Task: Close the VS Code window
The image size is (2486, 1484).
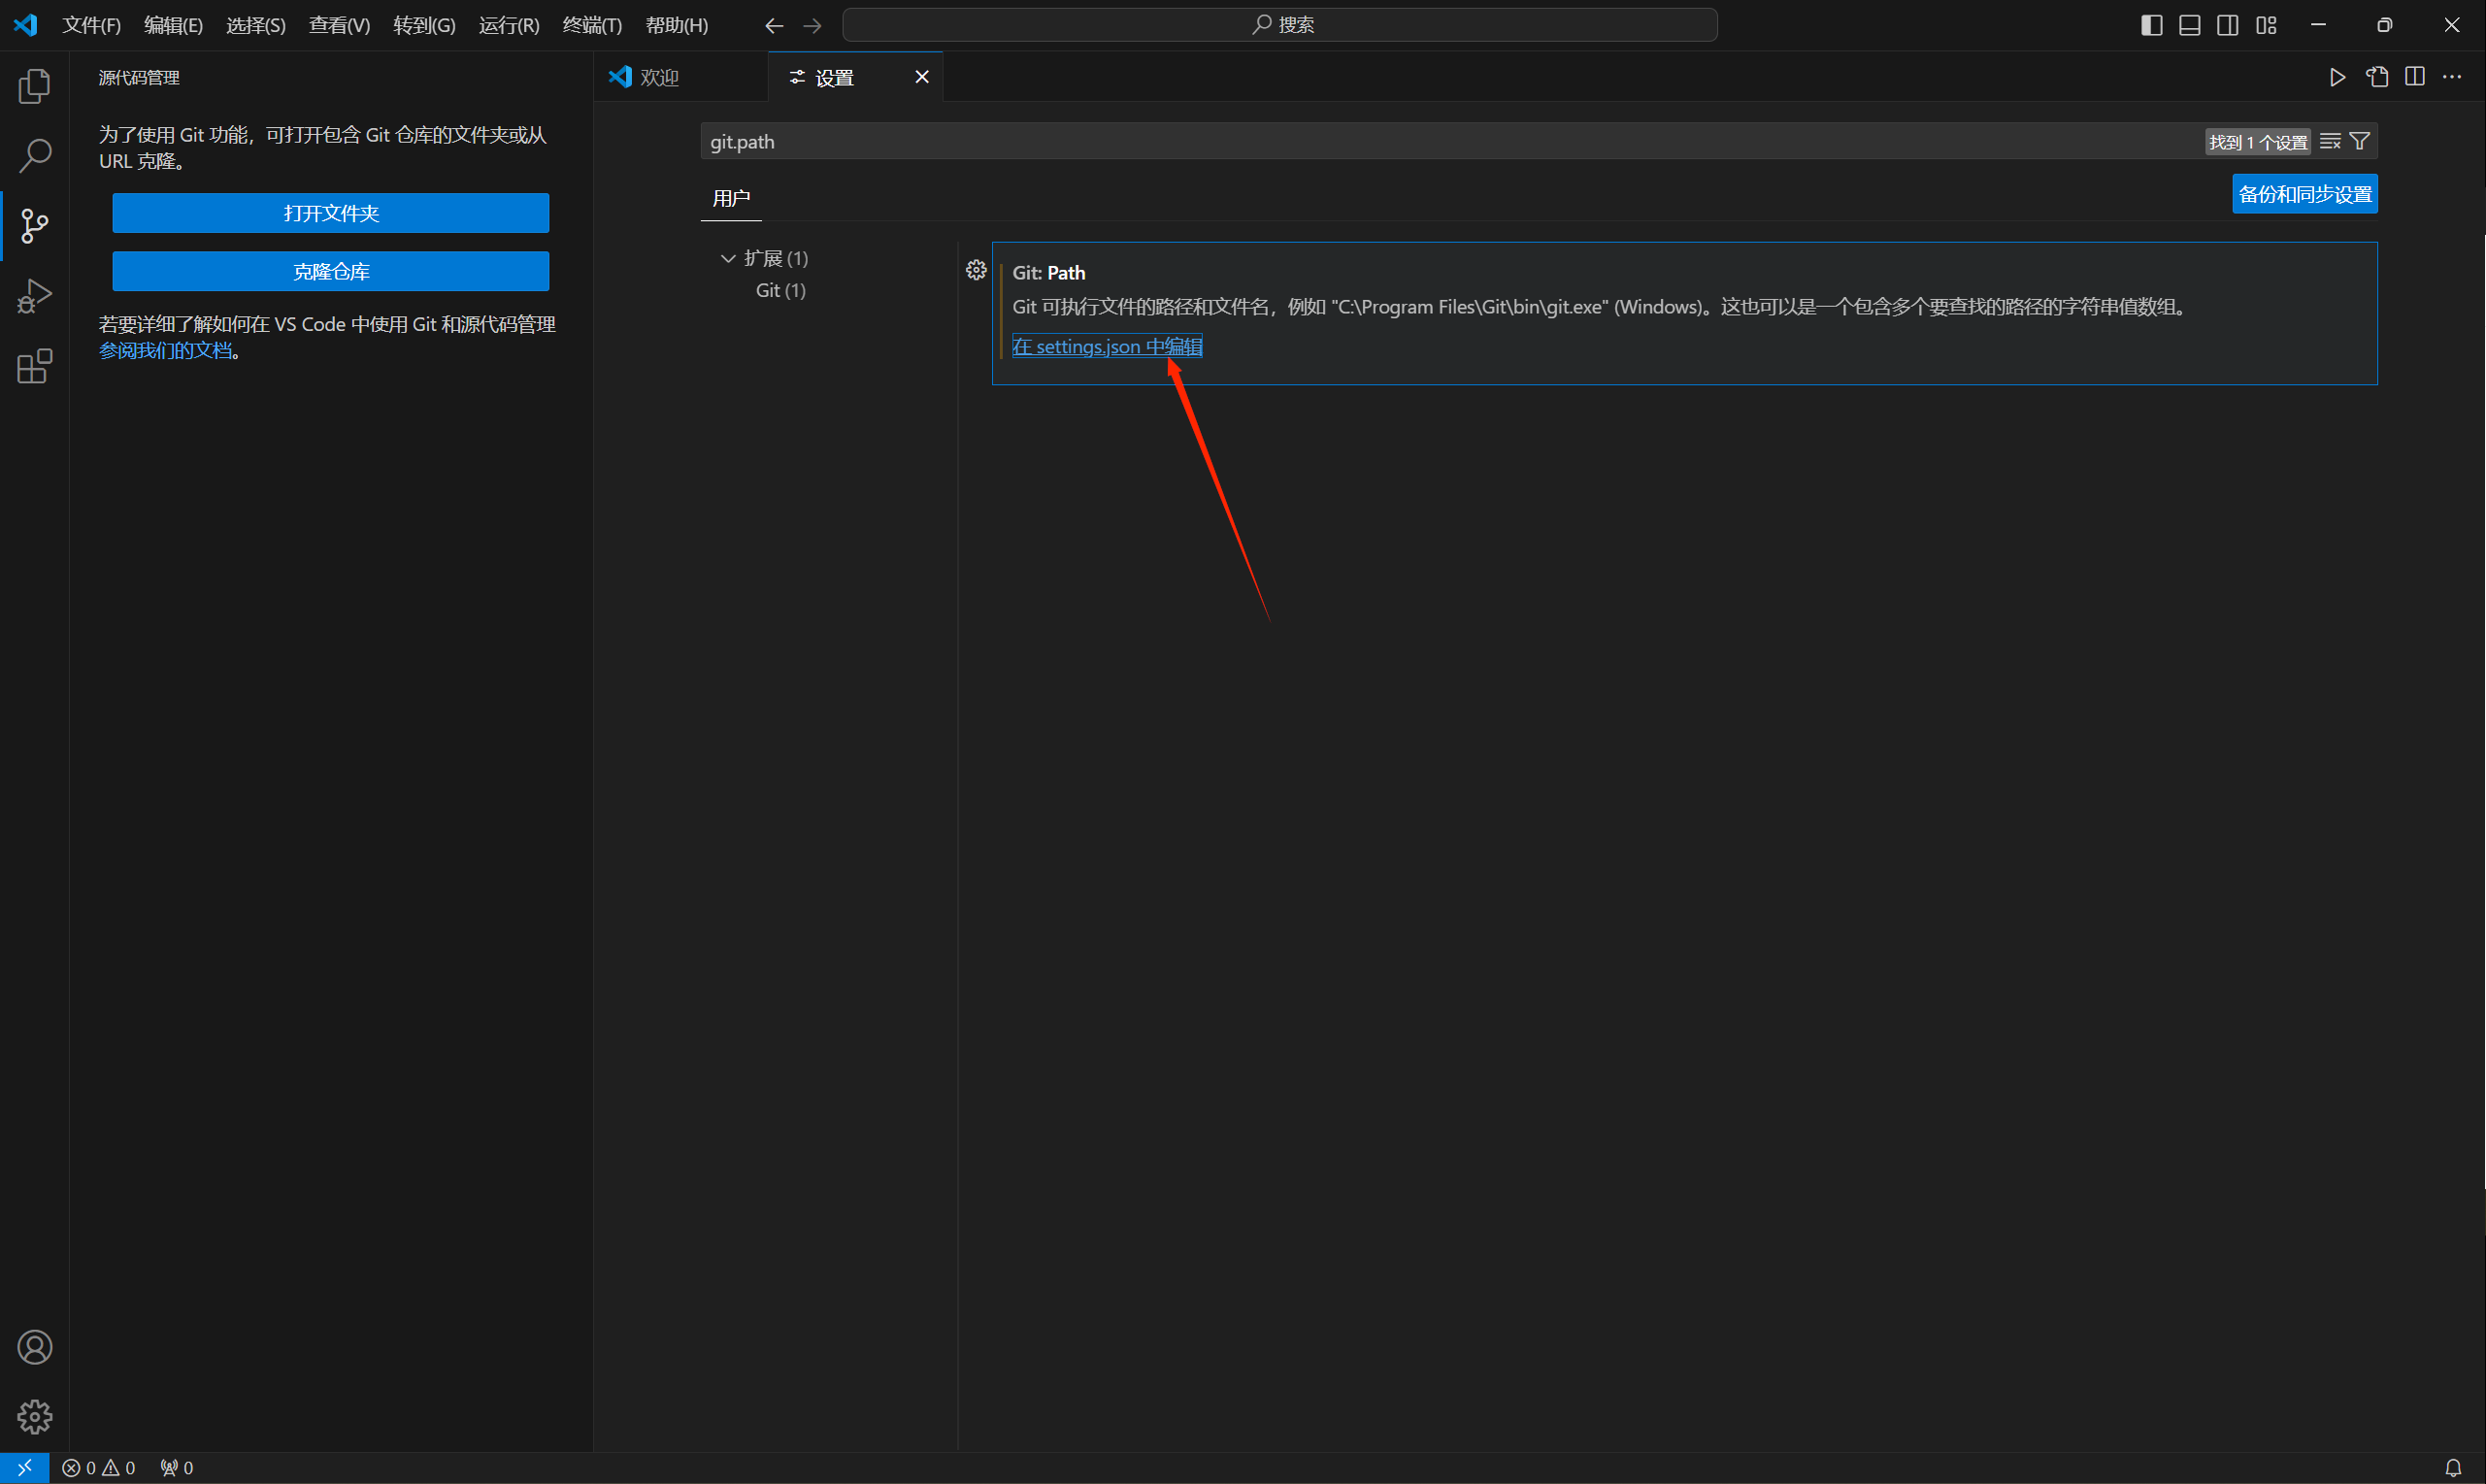Action: [2451, 25]
